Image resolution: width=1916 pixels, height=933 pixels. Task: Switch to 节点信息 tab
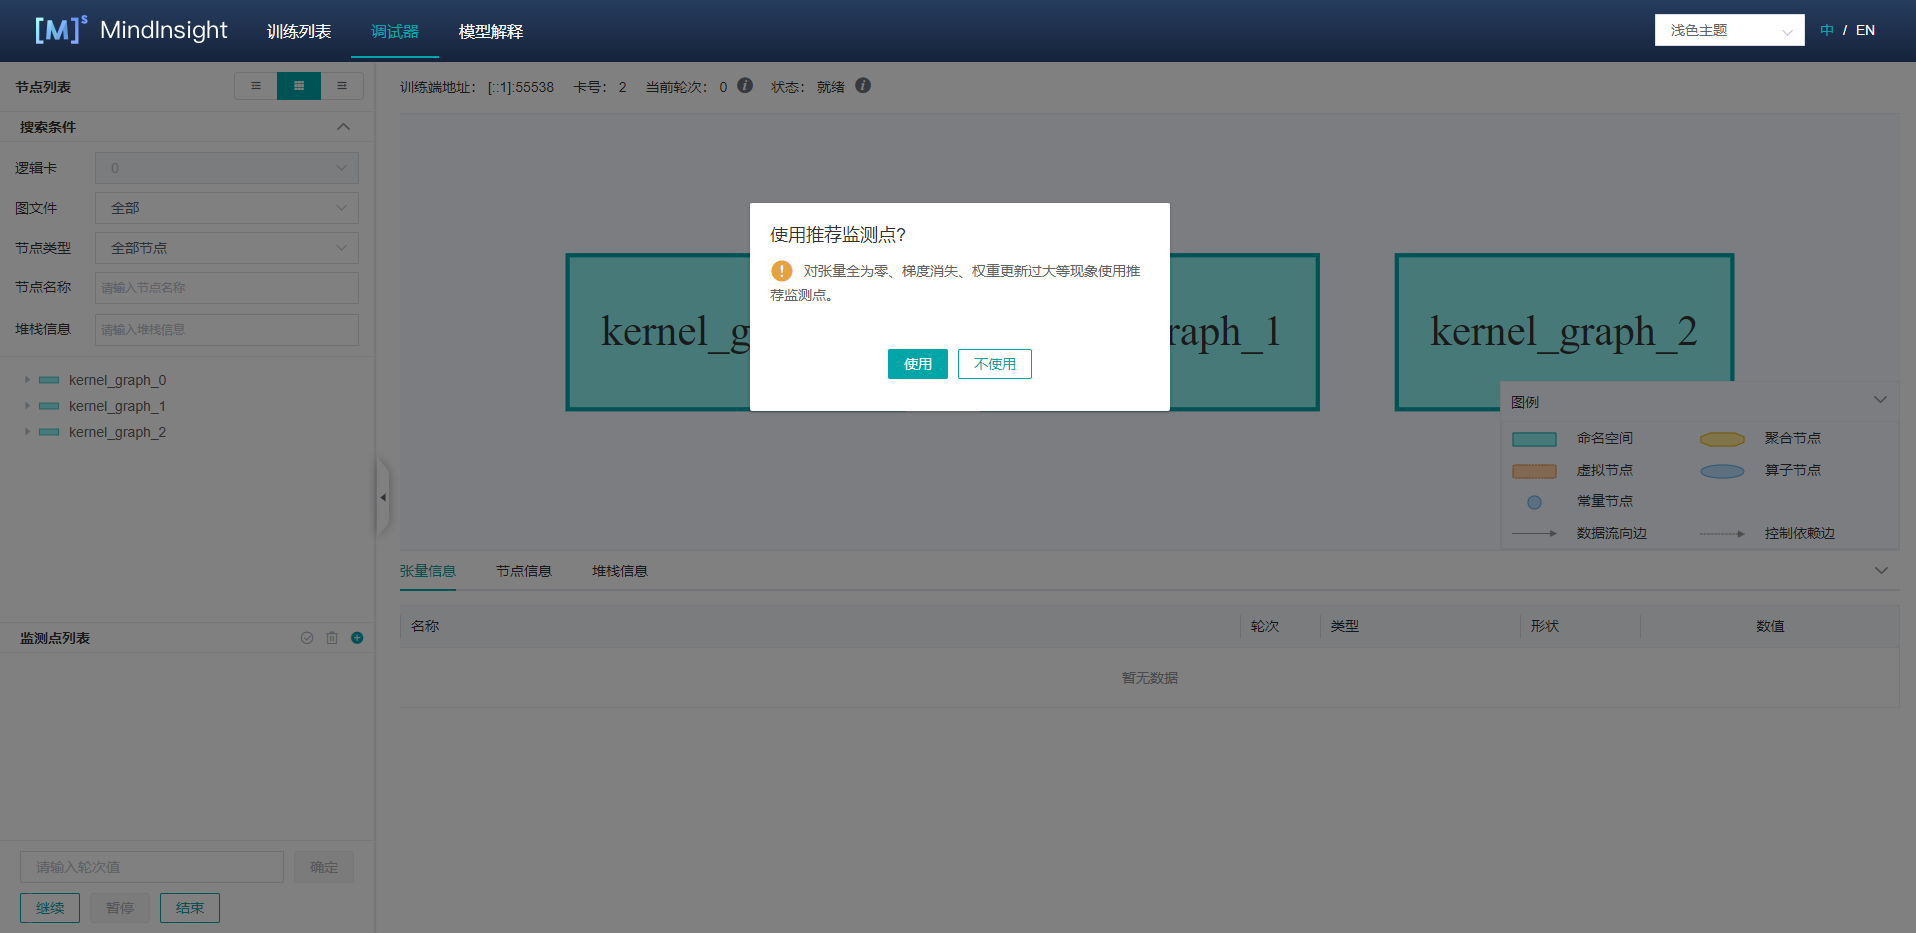pos(523,571)
